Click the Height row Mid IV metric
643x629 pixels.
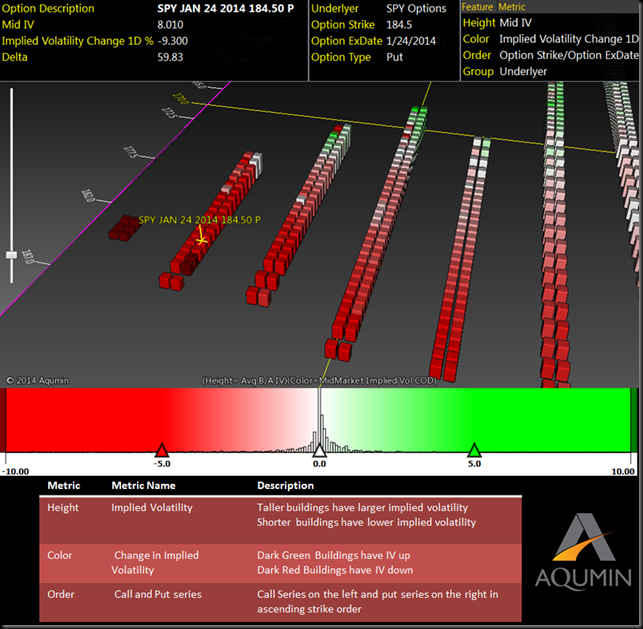[x=515, y=23]
